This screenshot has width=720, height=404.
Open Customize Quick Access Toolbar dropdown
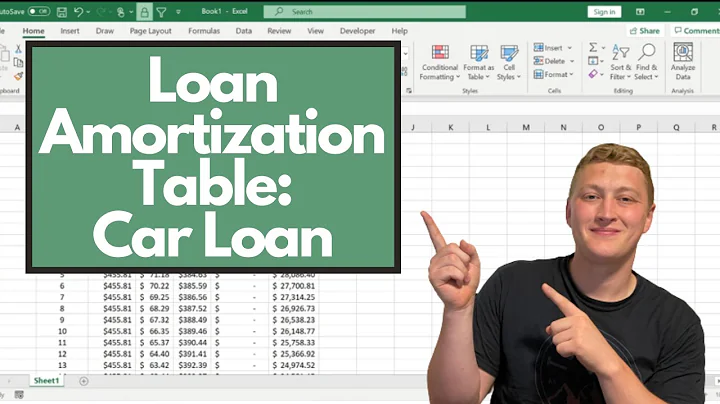click(x=178, y=12)
